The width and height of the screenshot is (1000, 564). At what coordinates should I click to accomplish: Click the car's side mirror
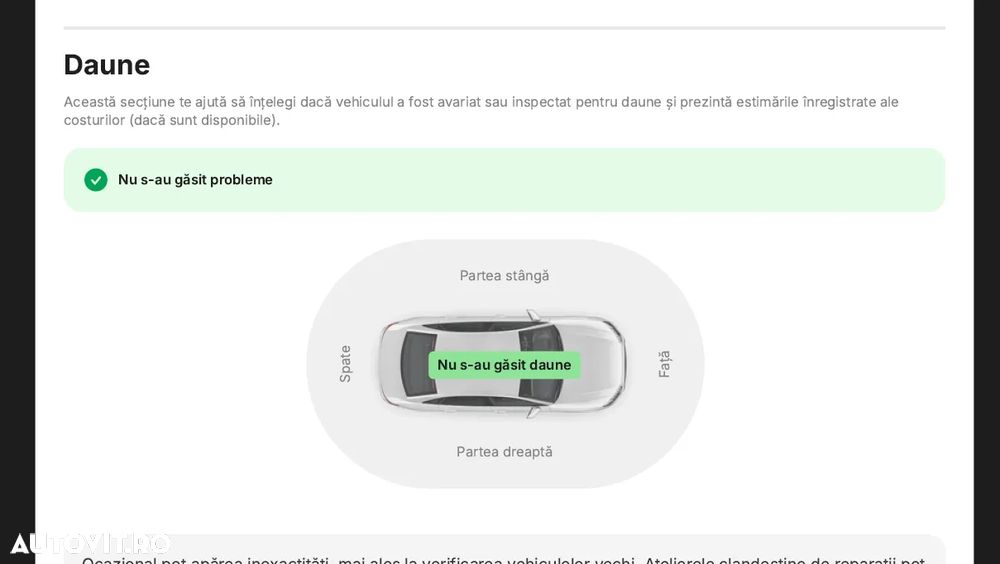coord(533,315)
